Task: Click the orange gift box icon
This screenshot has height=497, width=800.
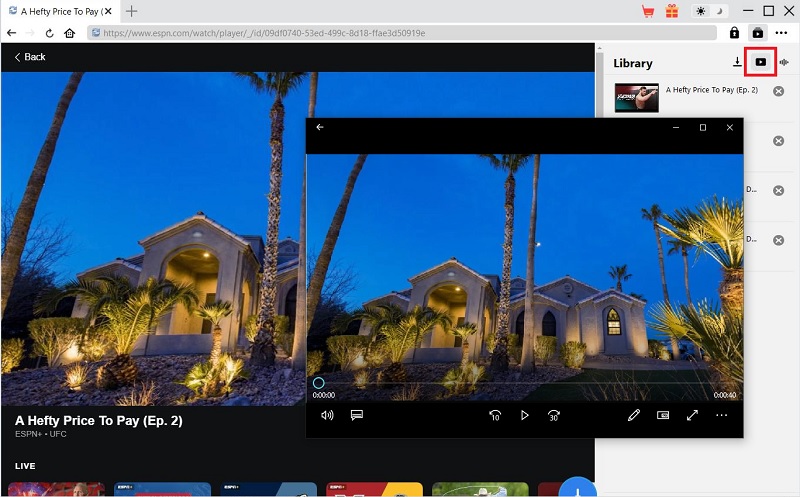Action: (672, 11)
